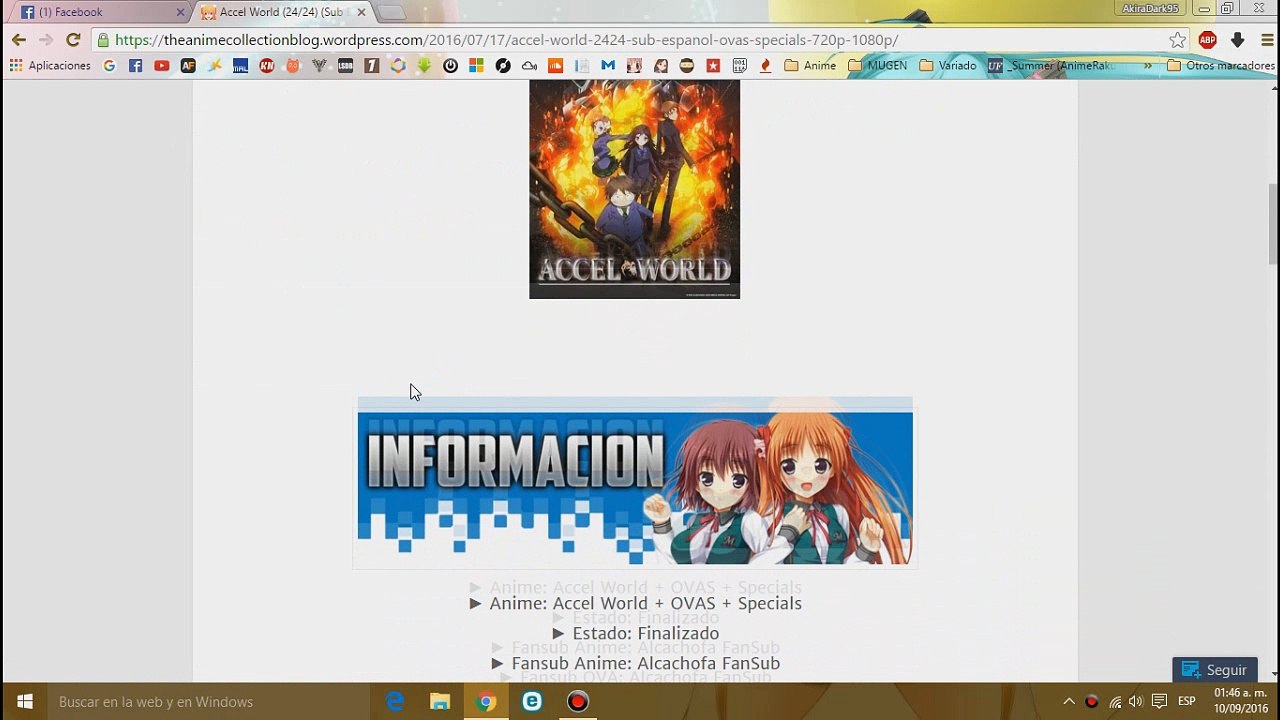Click 'Anime: Accel World + OVAS + Specials' text
This screenshot has width=1280, height=720.
coord(645,603)
